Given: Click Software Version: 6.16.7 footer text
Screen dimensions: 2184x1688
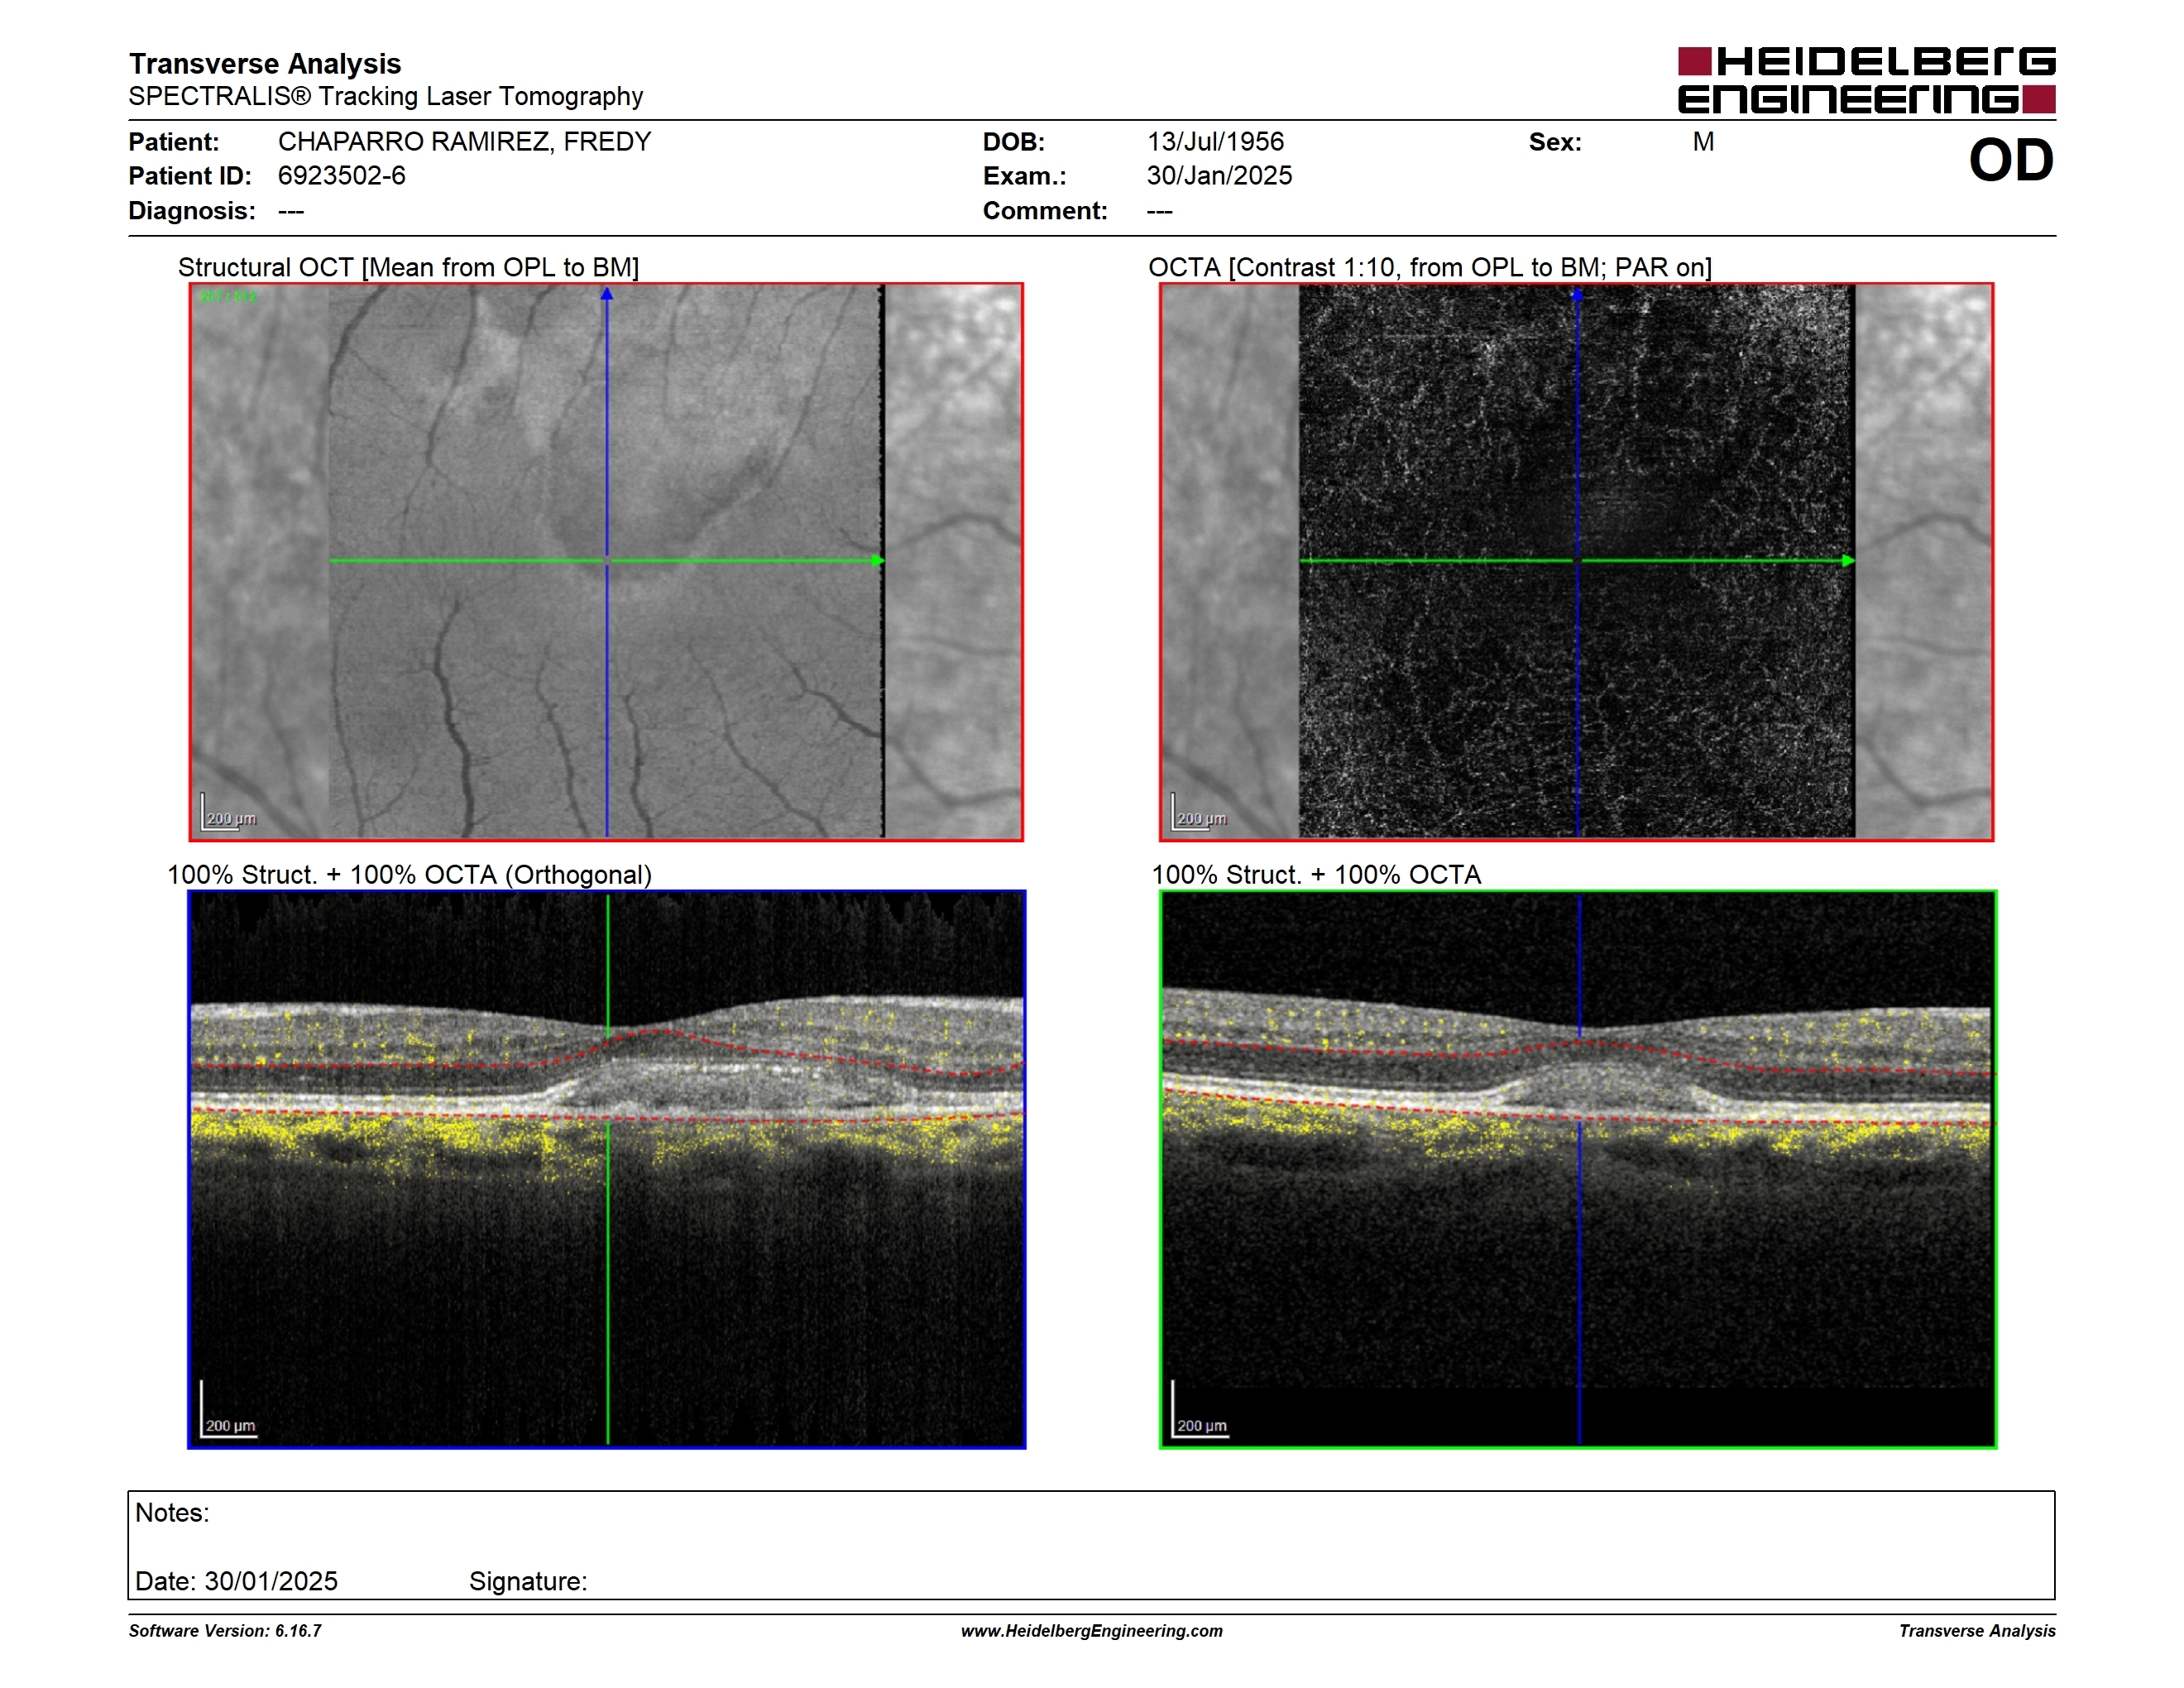Looking at the screenshot, I should [224, 1630].
